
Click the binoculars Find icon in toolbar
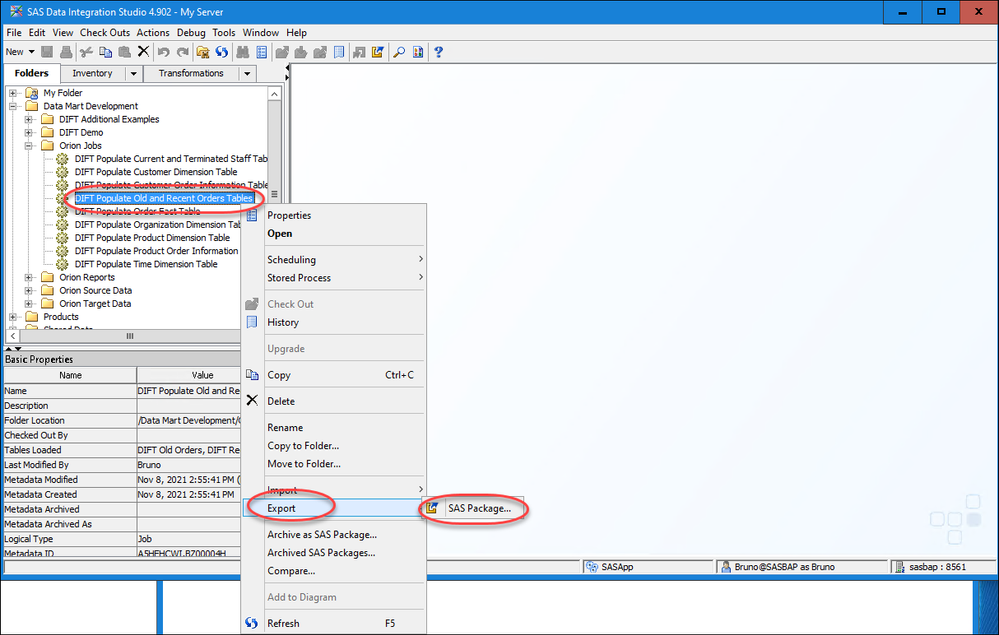pyautogui.click(x=242, y=52)
